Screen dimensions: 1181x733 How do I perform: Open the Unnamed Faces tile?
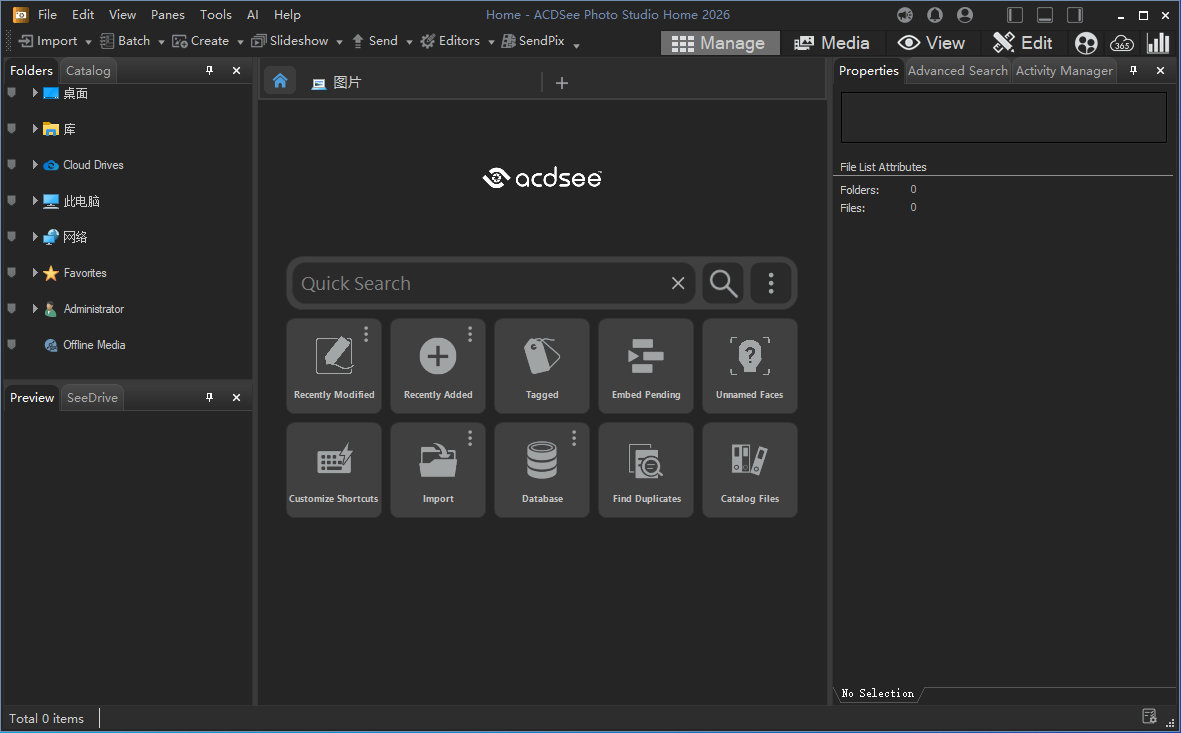point(749,366)
